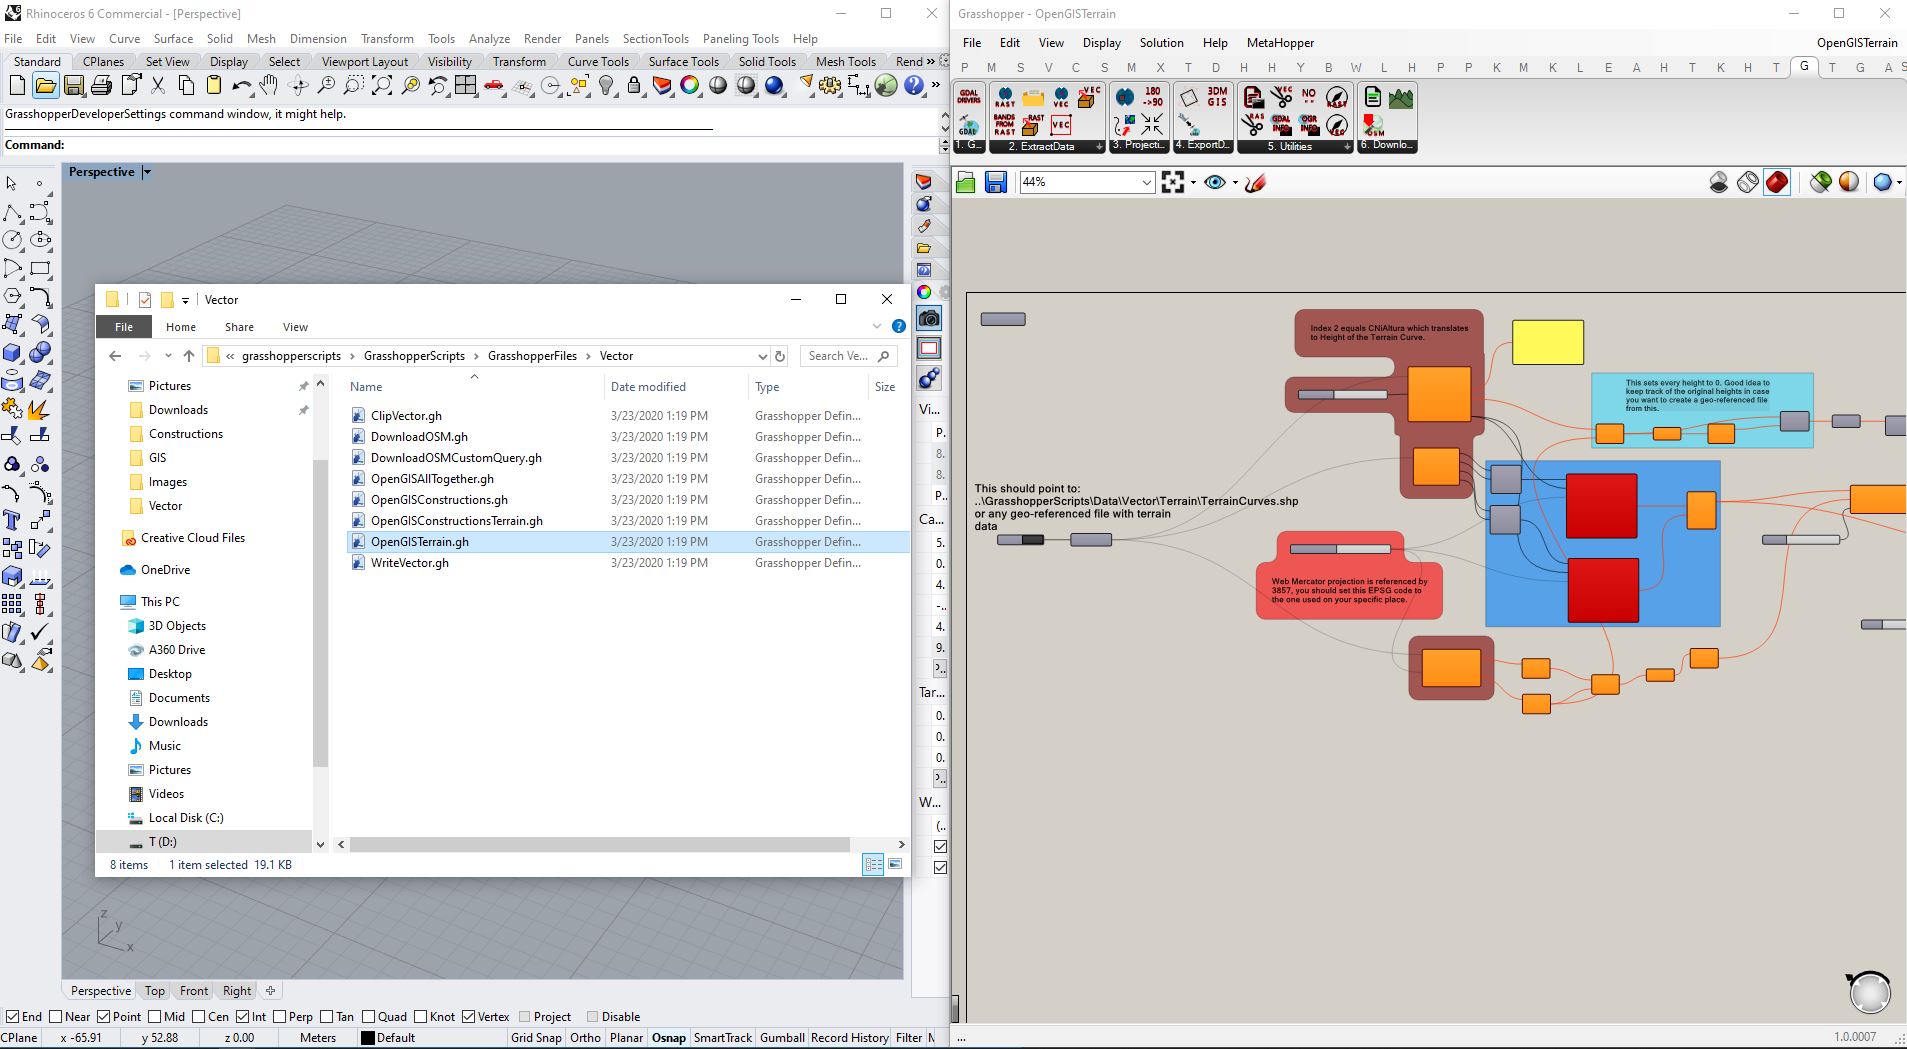The width and height of the screenshot is (1907, 1049).
Task: Click Grasshopper's Save file floppy icon
Action: pos(995,182)
